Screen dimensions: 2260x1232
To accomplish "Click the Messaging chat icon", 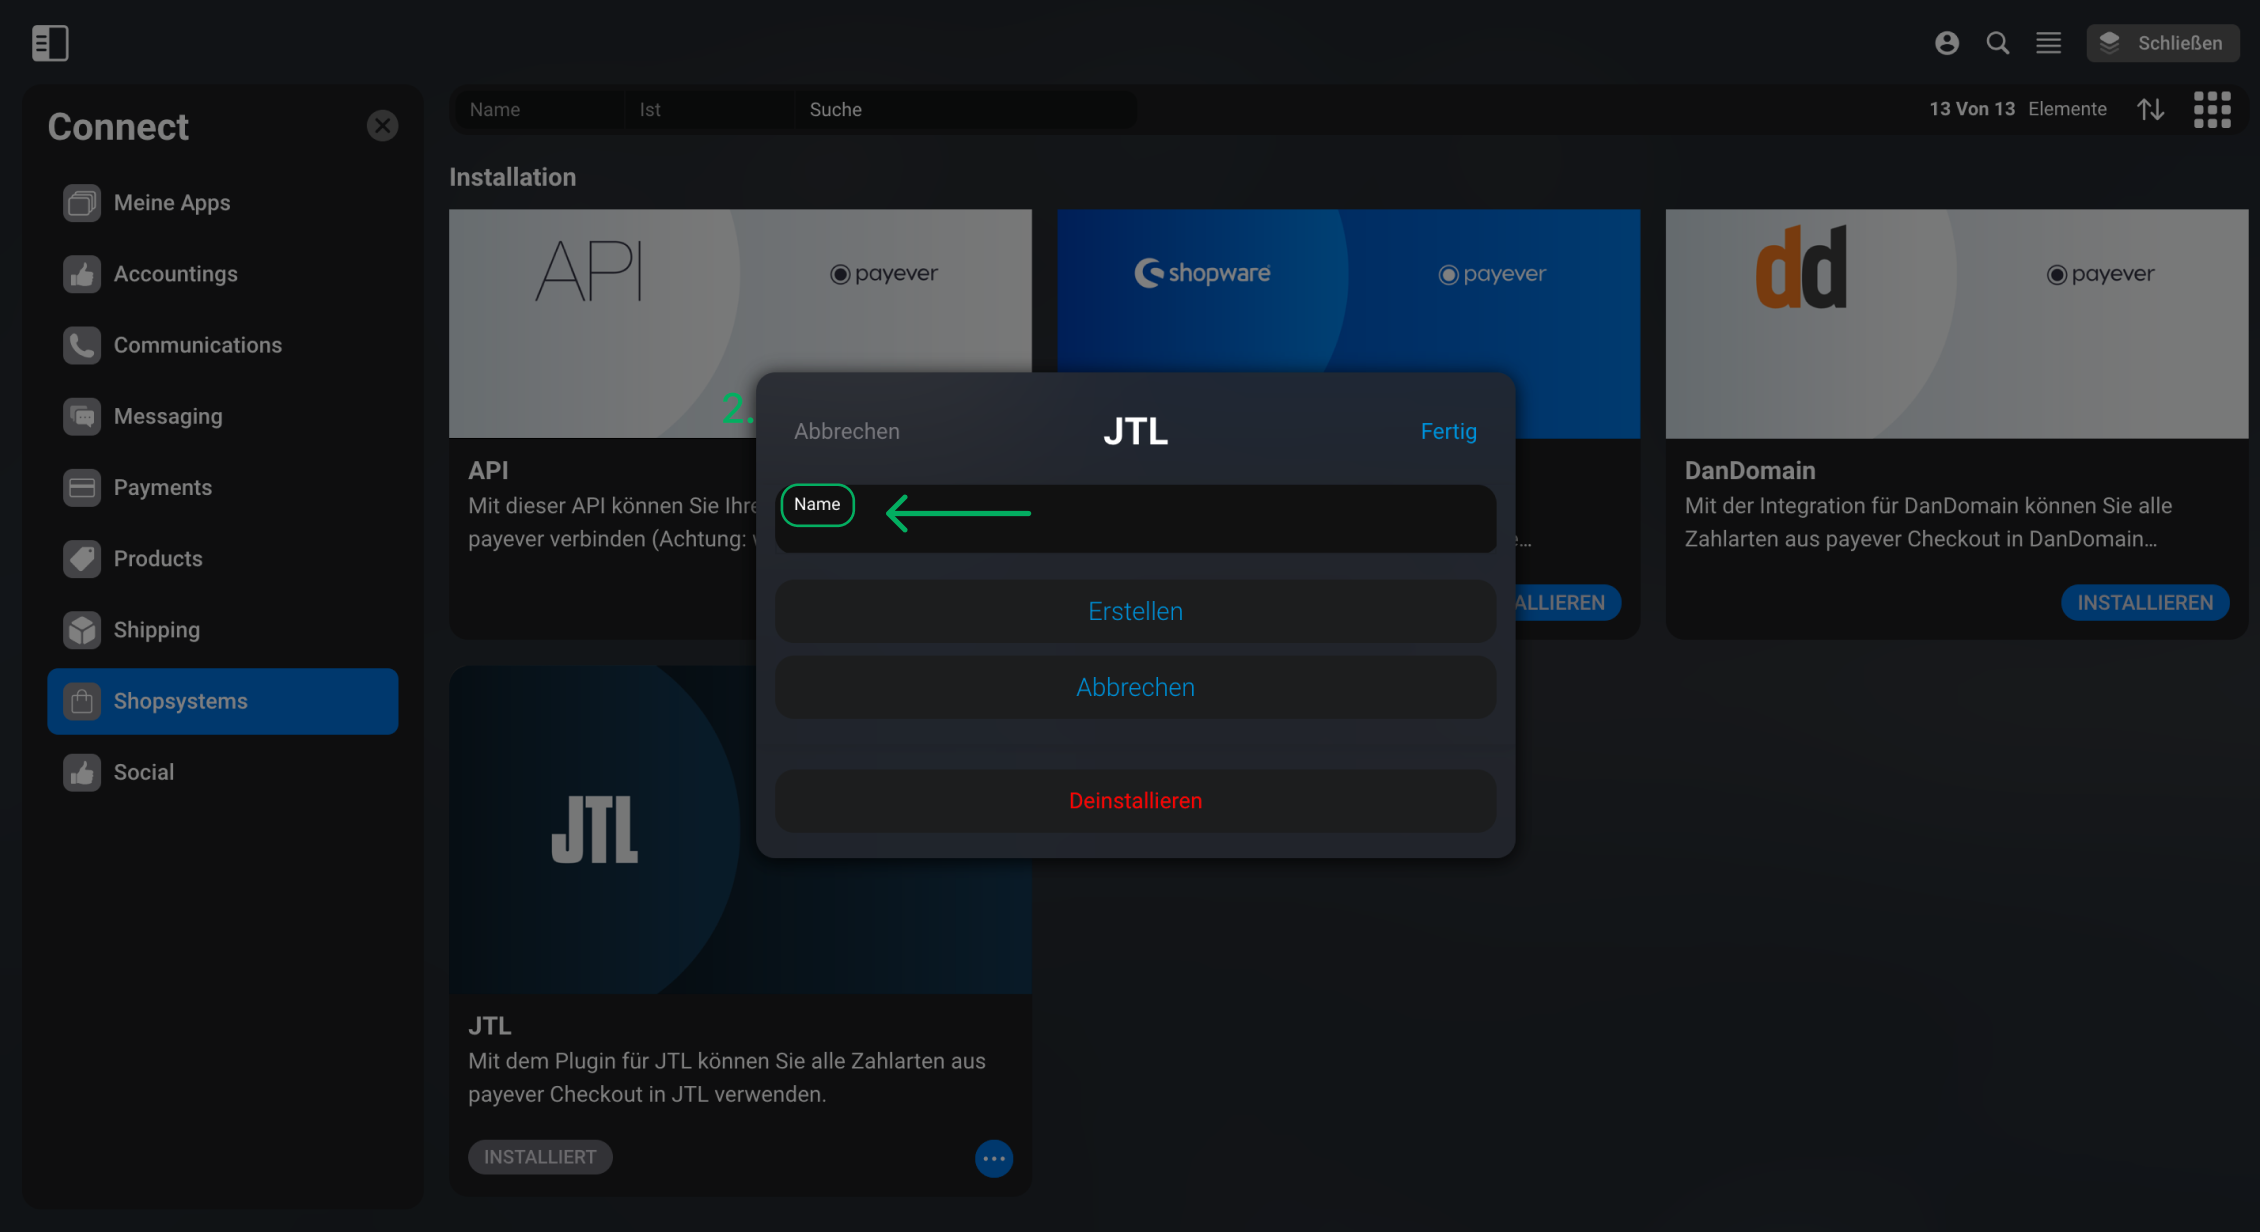I will point(82,416).
